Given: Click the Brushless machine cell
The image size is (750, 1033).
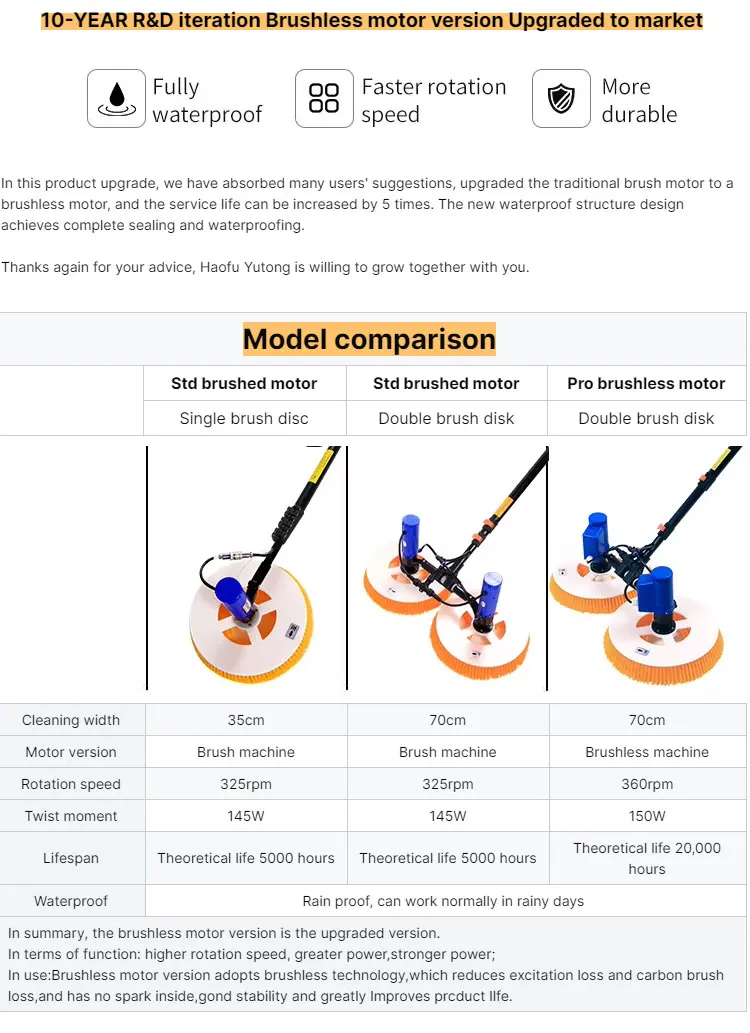Looking at the screenshot, I should point(647,752).
